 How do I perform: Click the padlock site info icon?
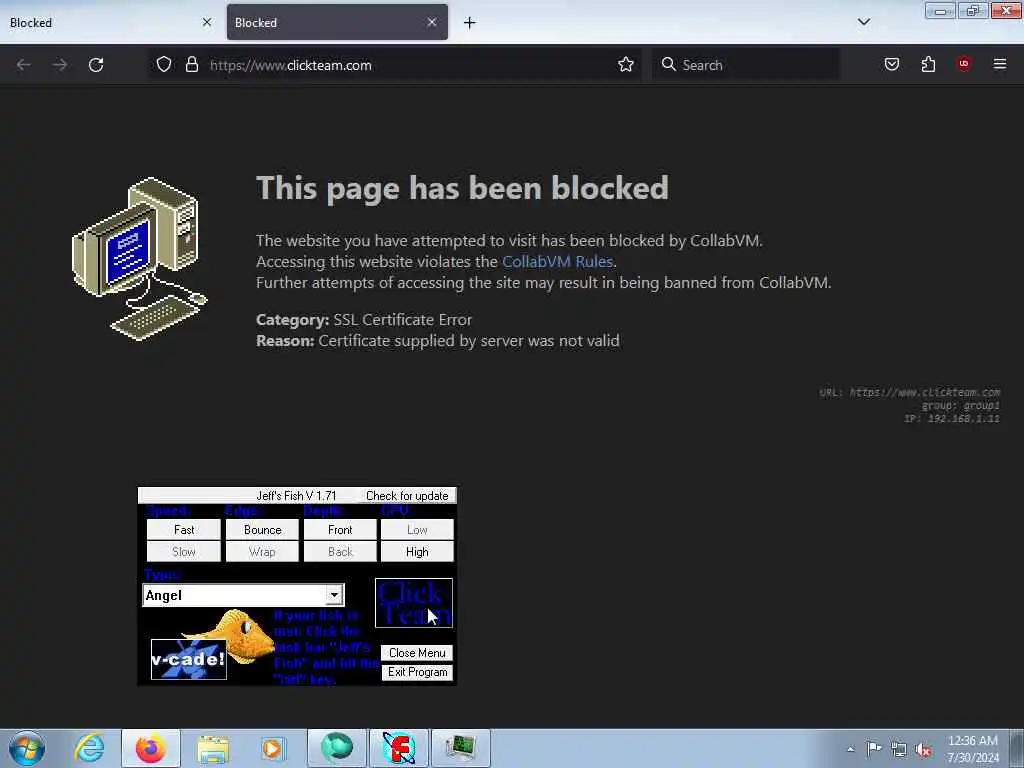click(191, 65)
